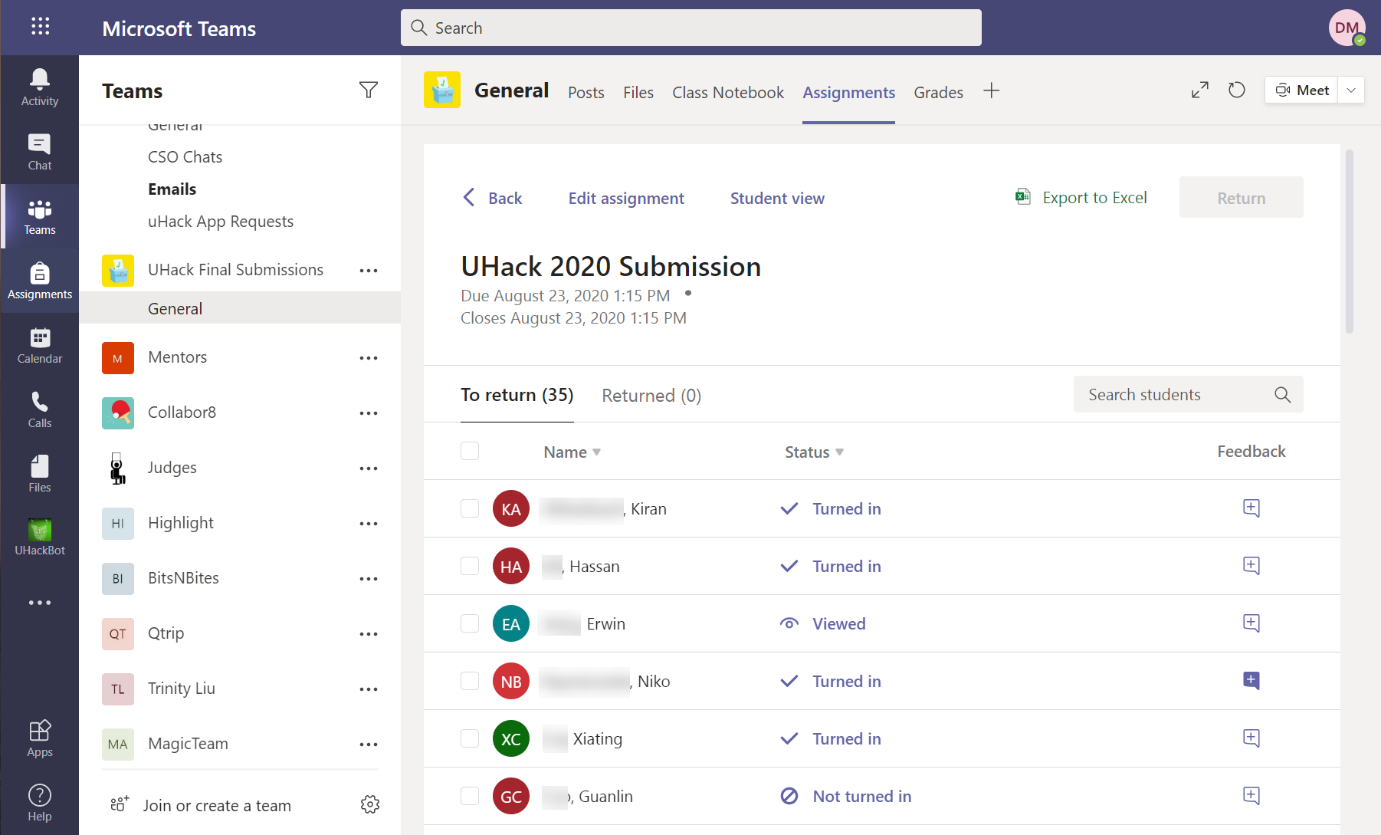Viewport: 1381px width, 835px height.
Task: Click the manage teams gear icon
Action: (370, 805)
